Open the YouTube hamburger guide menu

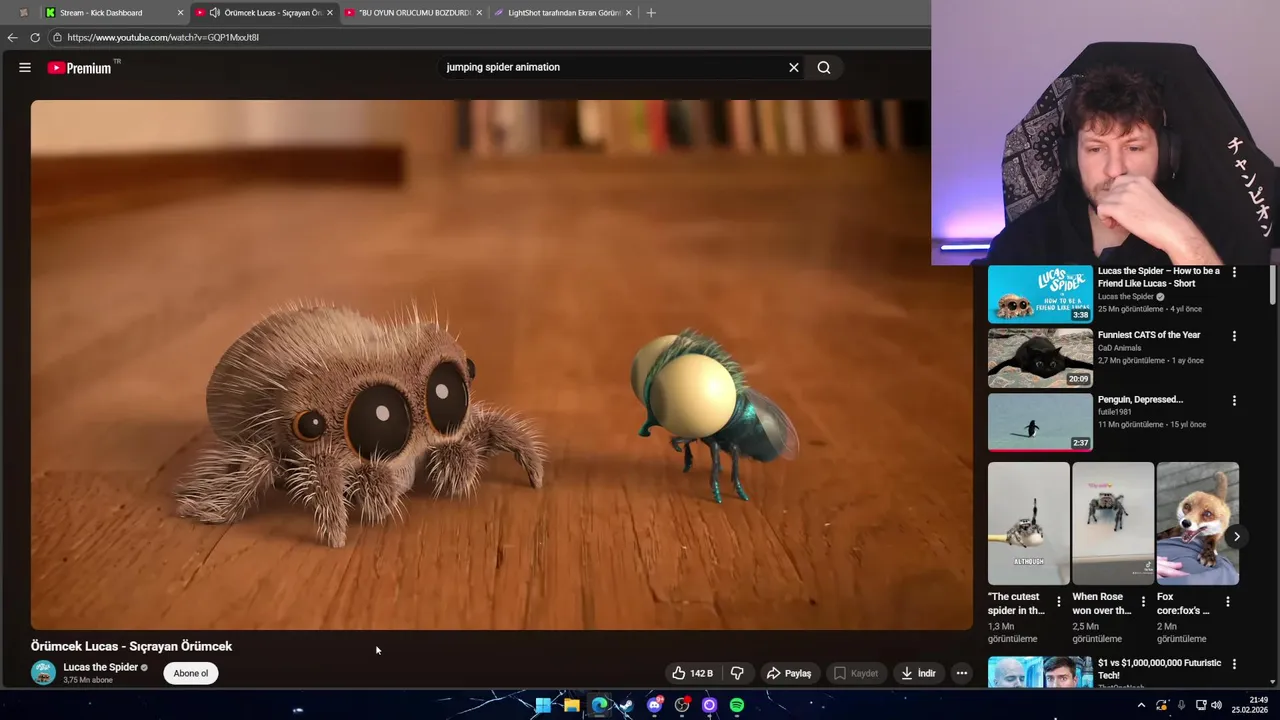(25, 68)
